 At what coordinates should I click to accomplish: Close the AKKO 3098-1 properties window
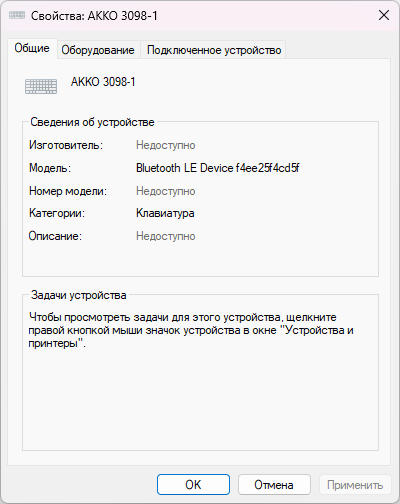click(x=384, y=15)
